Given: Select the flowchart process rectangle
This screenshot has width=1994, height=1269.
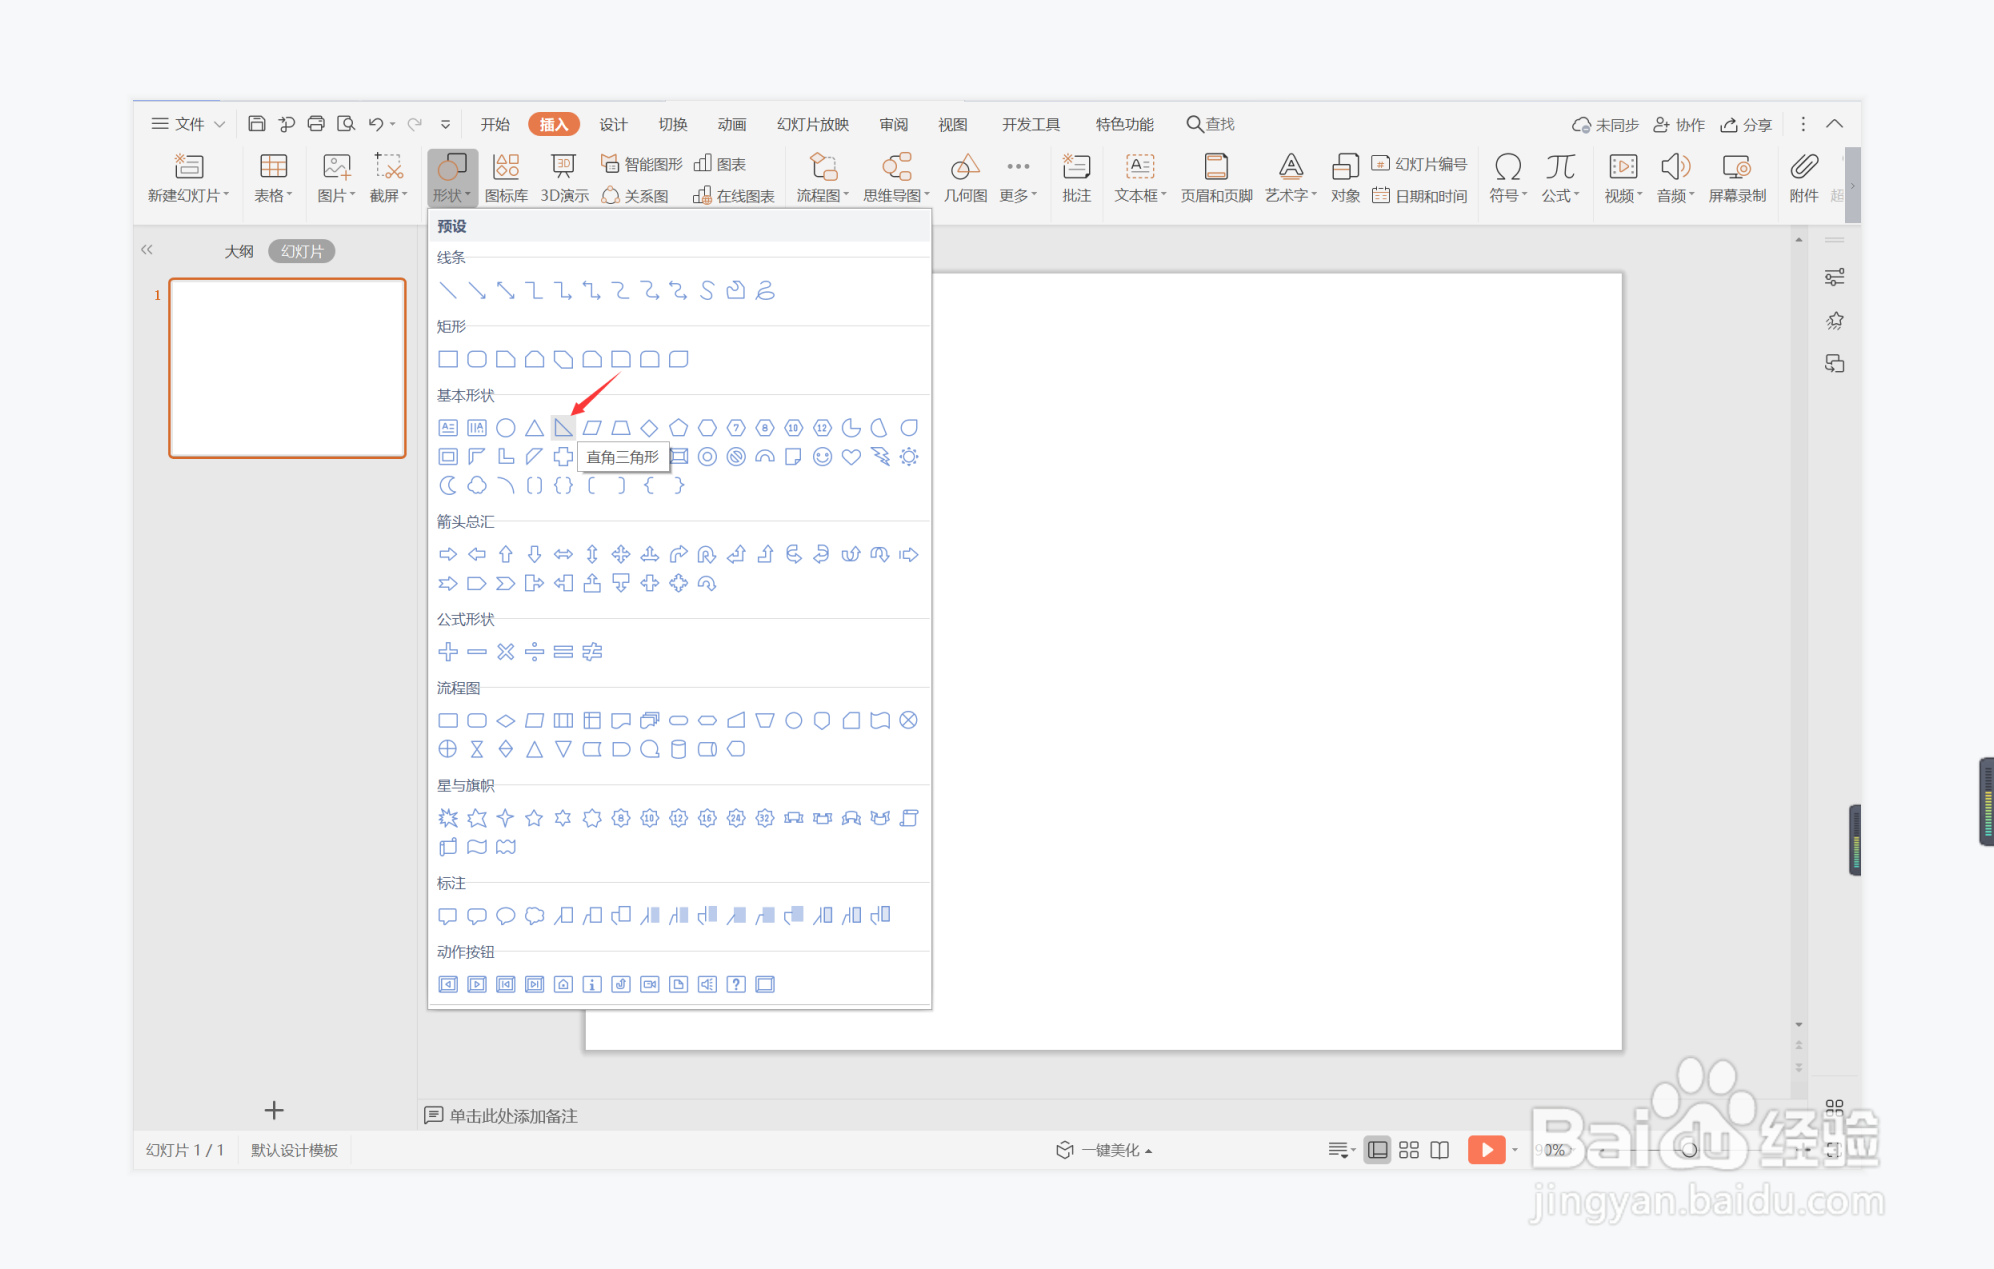Looking at the screenshot, I should pos(448,720).
